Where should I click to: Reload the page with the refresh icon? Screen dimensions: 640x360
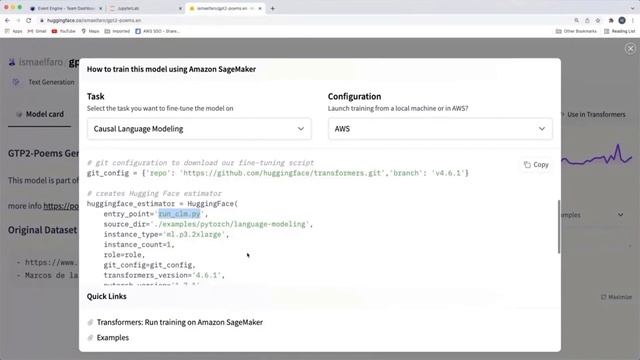pos(29,20)
